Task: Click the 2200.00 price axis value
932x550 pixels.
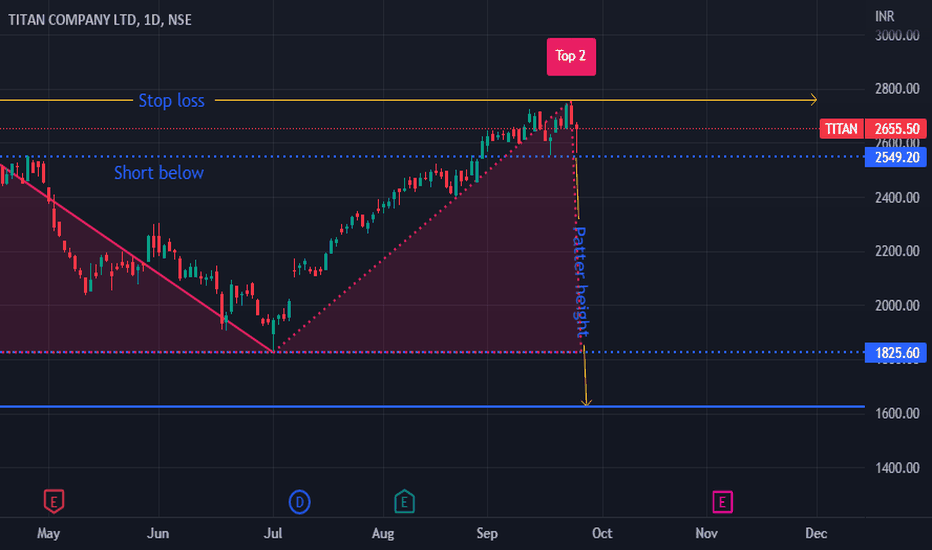Action: [897, 251]
